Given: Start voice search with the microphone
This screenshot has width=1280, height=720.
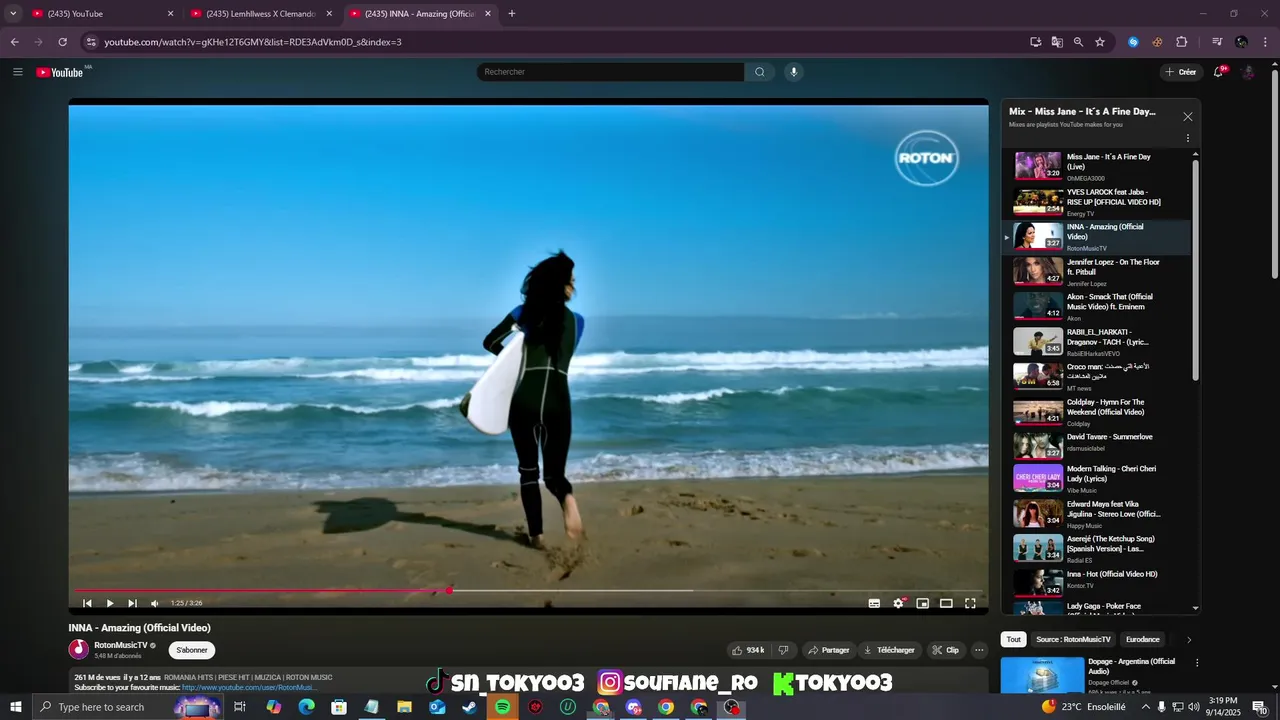Looking at the screenshot, I should pos(794,72).
